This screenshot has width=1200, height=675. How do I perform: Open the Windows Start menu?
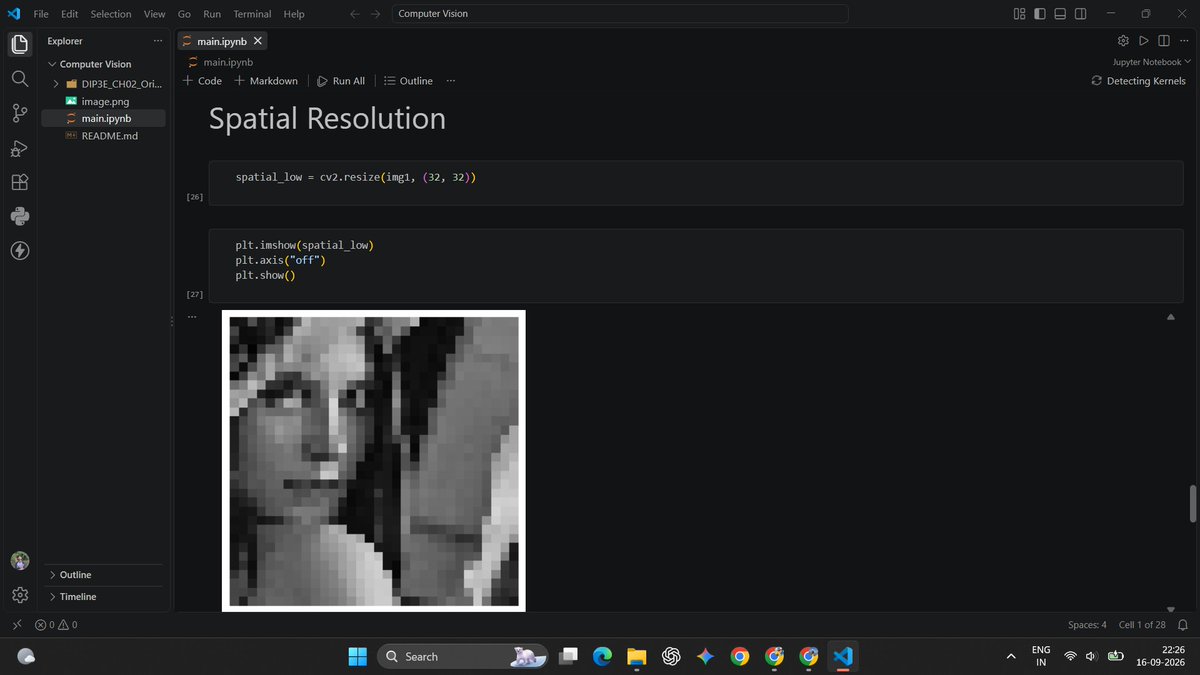[x=358, y=656]
